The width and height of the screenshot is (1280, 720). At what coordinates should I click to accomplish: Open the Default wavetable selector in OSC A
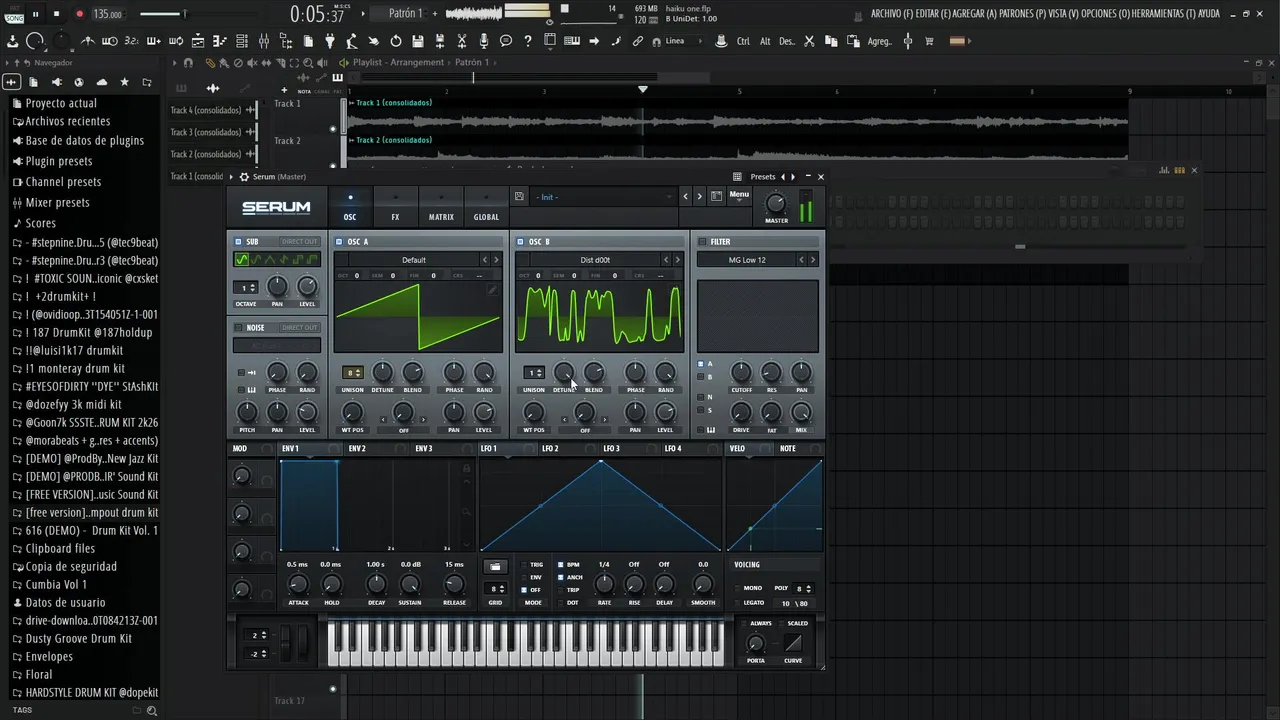coord(414,260)
